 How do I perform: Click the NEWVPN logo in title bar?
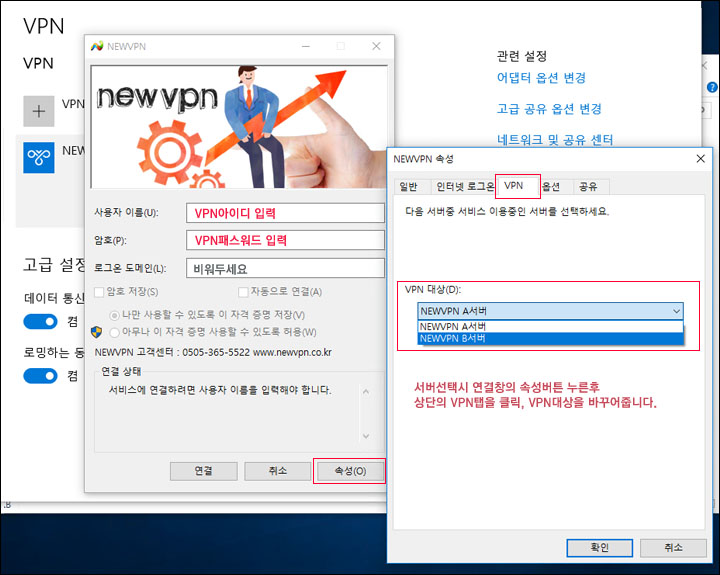point(97,46)
